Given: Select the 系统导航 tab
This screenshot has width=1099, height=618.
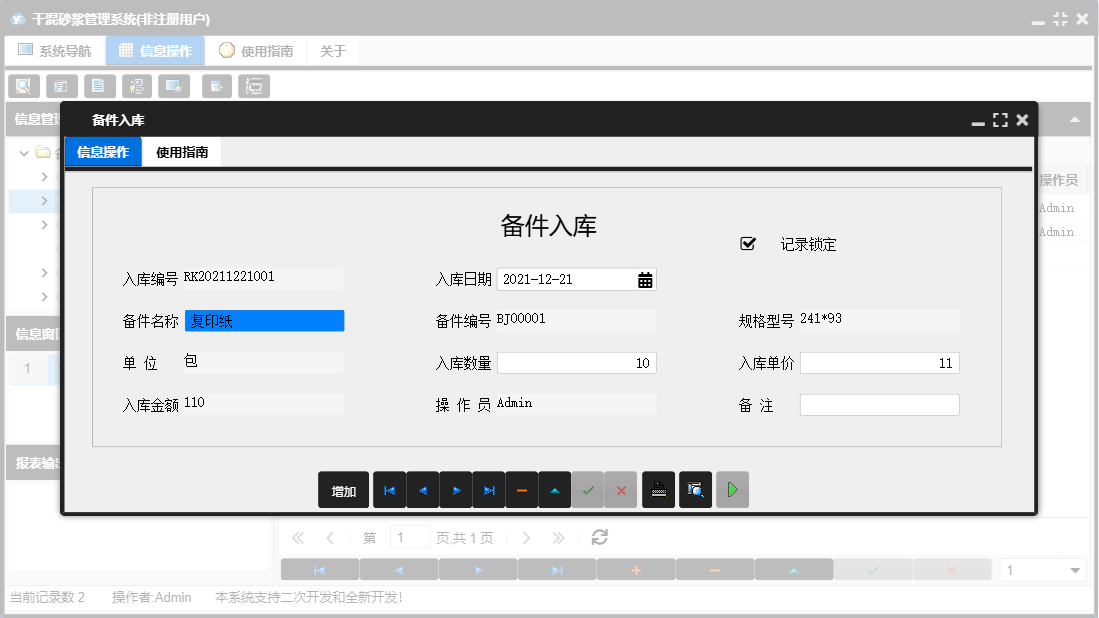Looking at the screenshot, I should [55, 50].
